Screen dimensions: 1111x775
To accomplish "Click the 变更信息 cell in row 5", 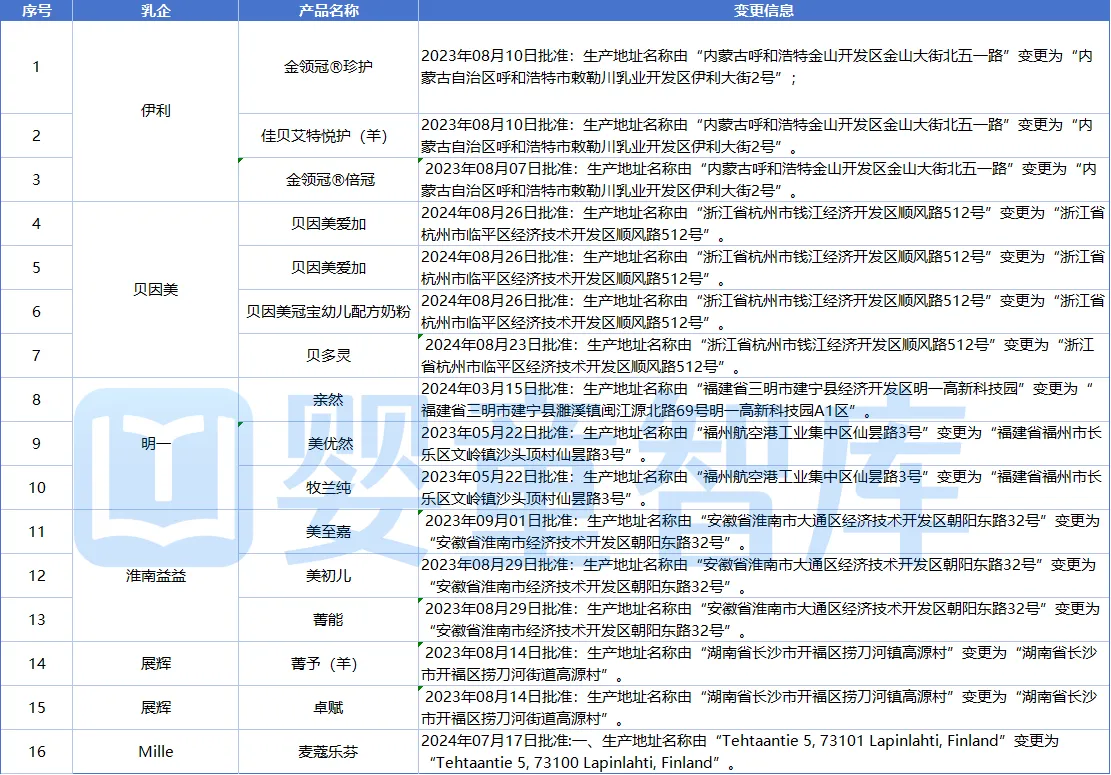I will [764, 268].
